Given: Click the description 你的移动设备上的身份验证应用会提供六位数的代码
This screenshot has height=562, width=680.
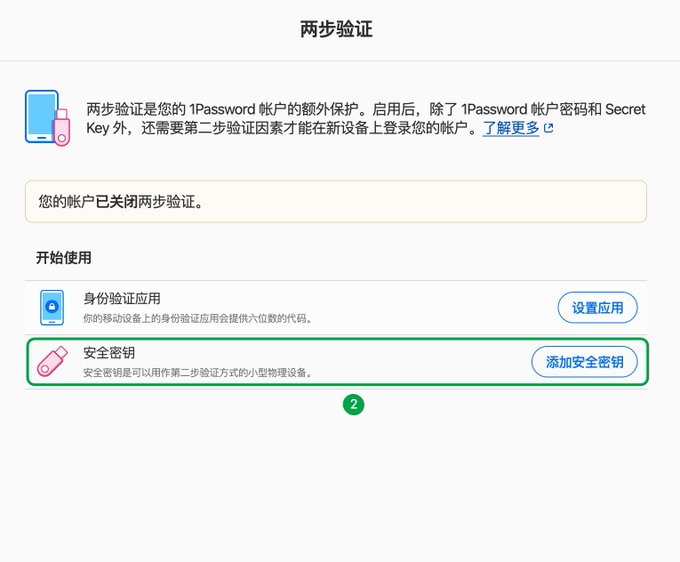Looking at the screenshot, I should [197, 318].
